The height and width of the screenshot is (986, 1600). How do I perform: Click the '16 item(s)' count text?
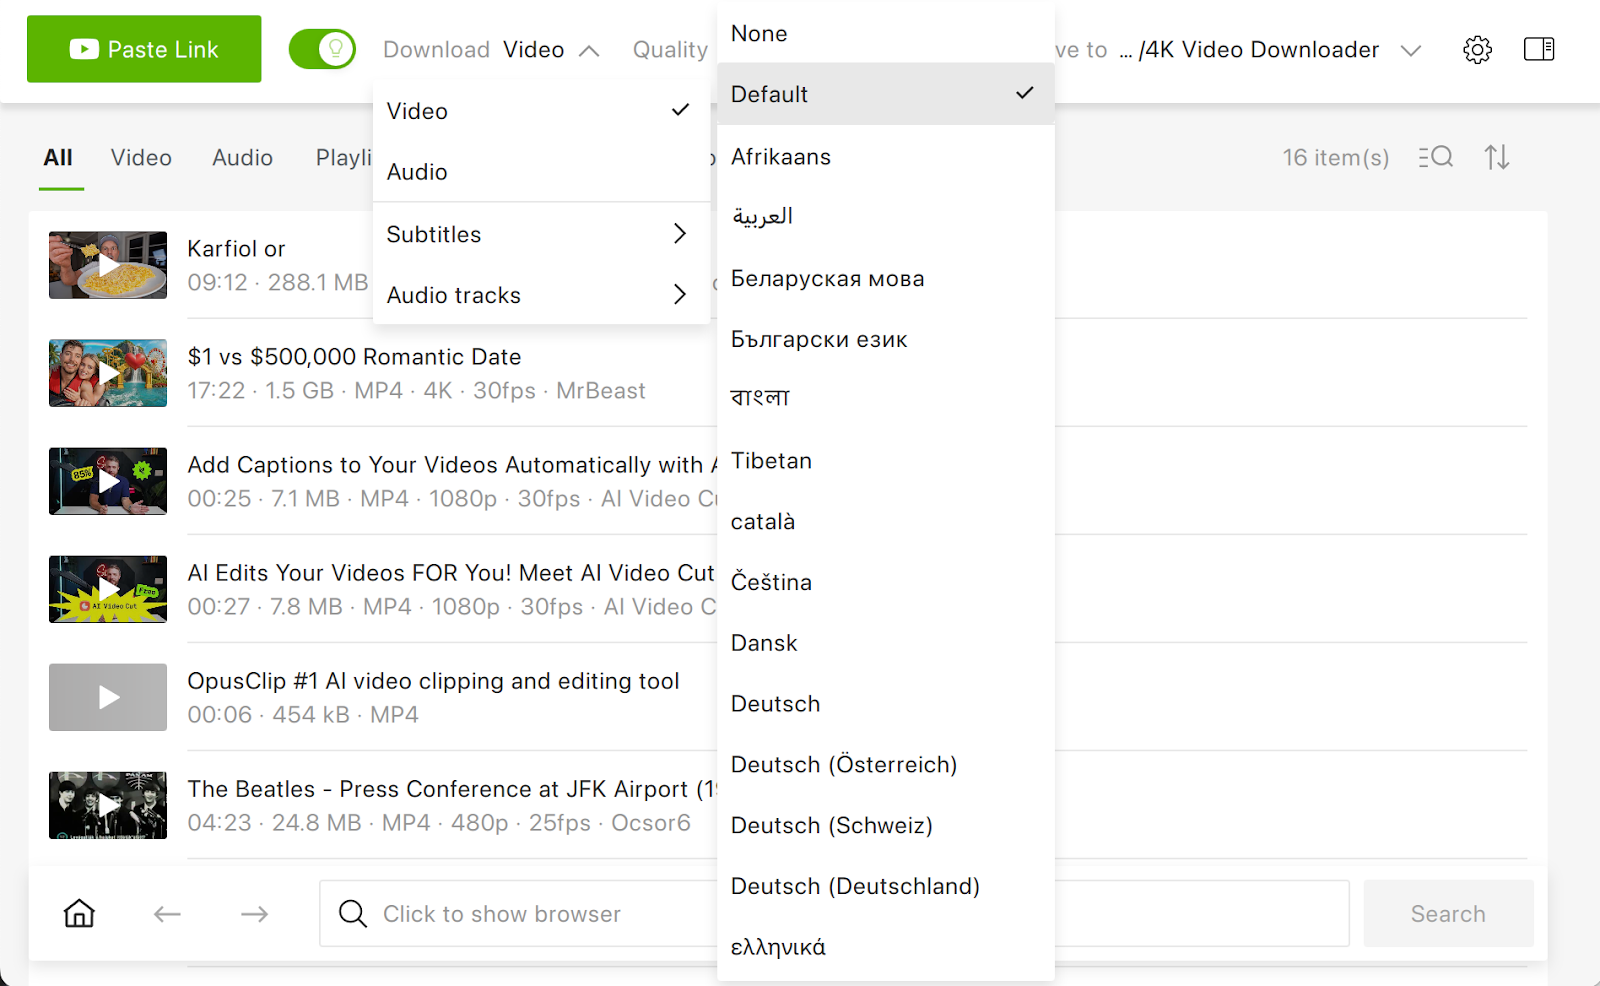(1336, 158)
